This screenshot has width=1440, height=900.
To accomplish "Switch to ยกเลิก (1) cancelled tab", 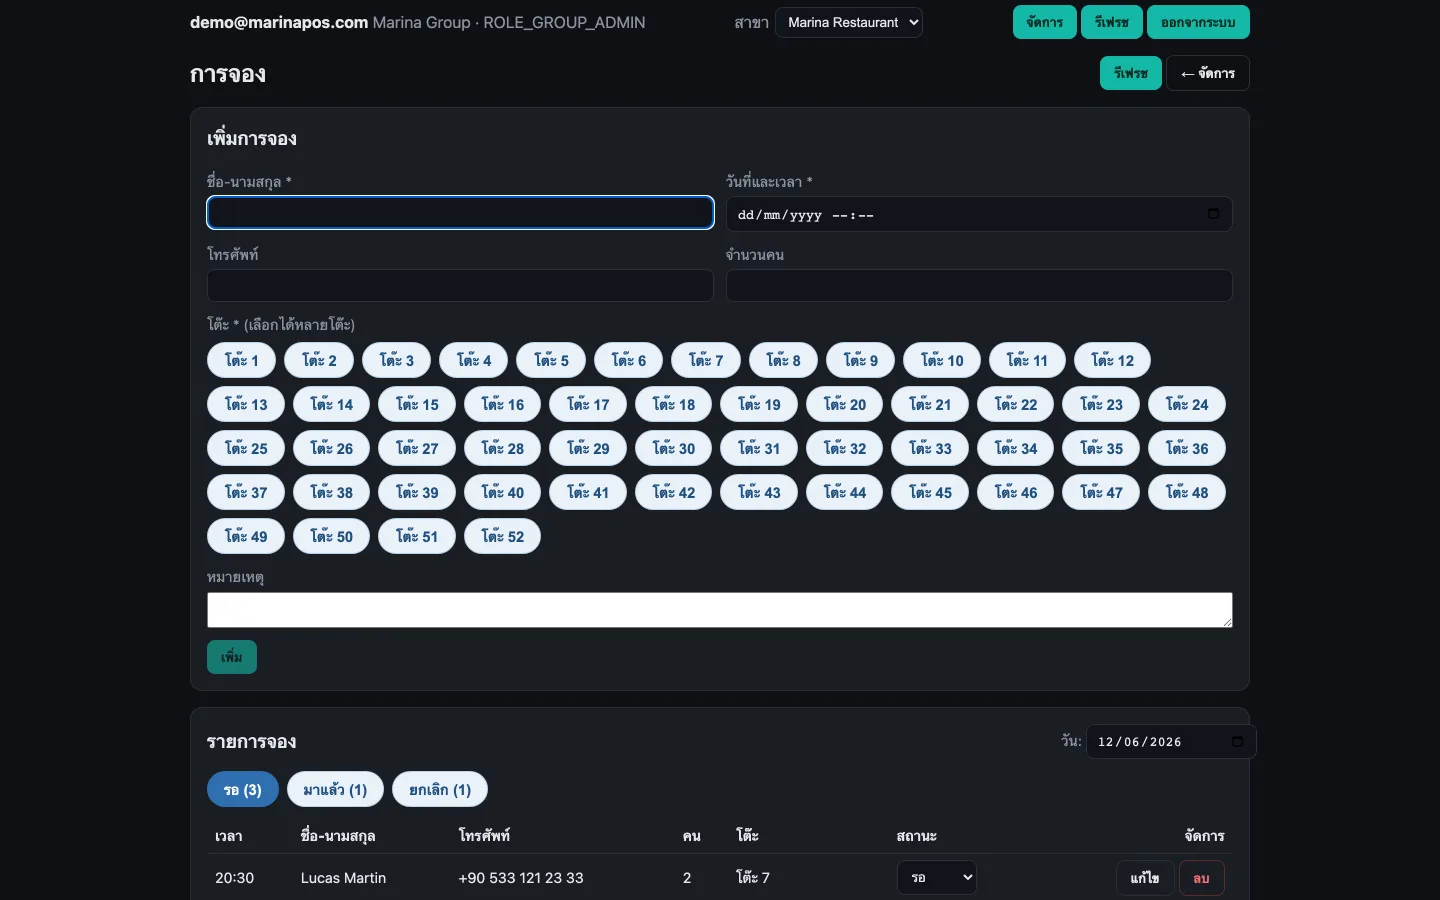I will click(x=440, y=790).
